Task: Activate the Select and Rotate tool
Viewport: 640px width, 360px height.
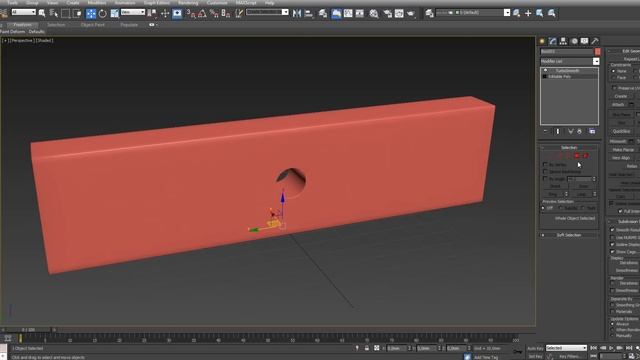Action: click(x=102, y=13)
